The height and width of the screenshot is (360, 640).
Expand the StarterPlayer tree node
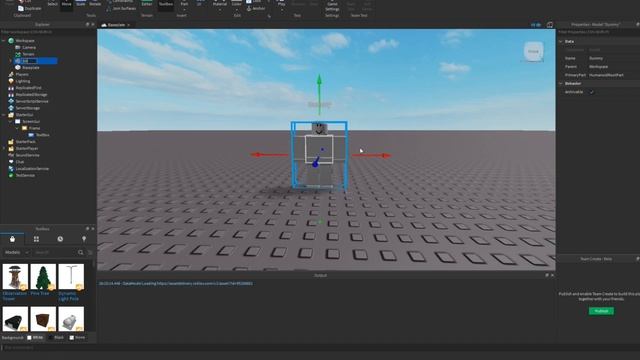[x=4, y=148]
